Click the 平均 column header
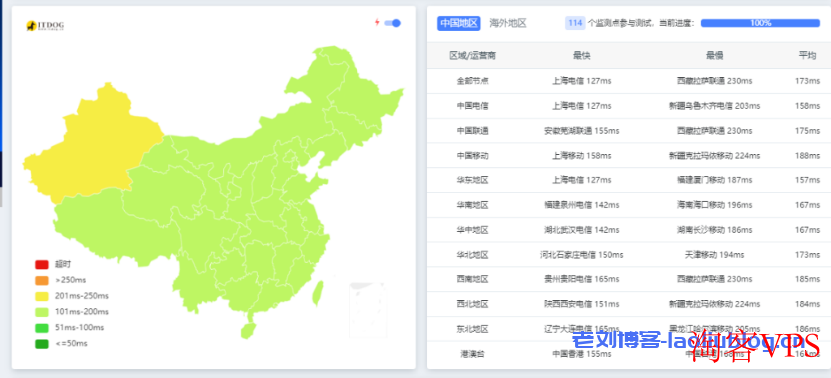 808,56
